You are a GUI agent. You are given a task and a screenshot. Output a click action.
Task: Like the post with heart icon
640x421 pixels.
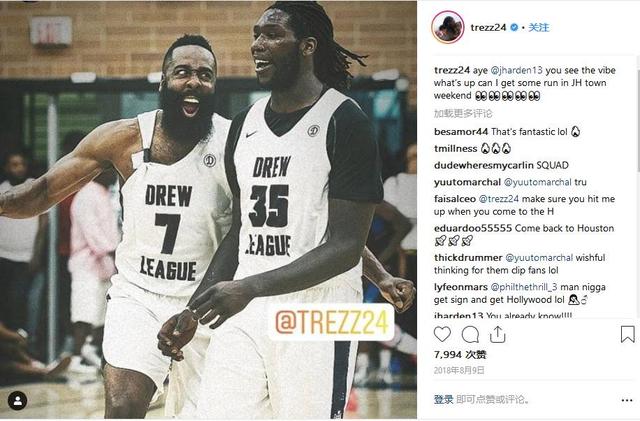click(x=442, y=334)
